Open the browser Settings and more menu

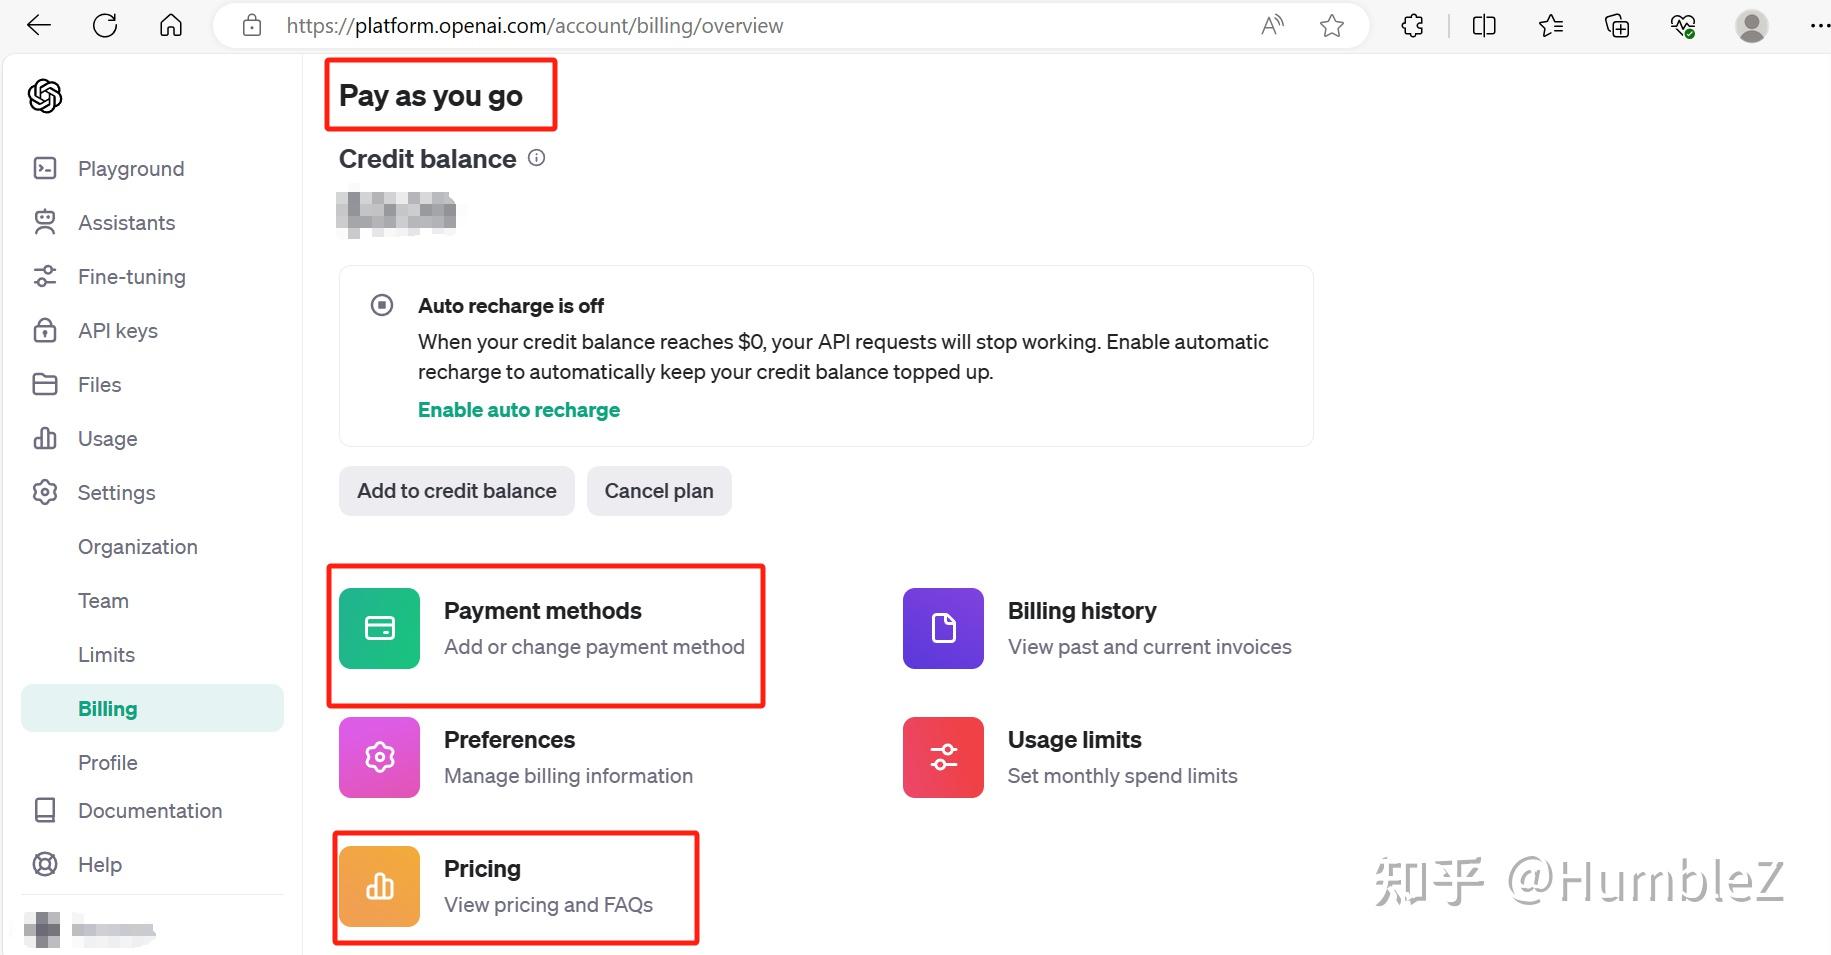1819,26
